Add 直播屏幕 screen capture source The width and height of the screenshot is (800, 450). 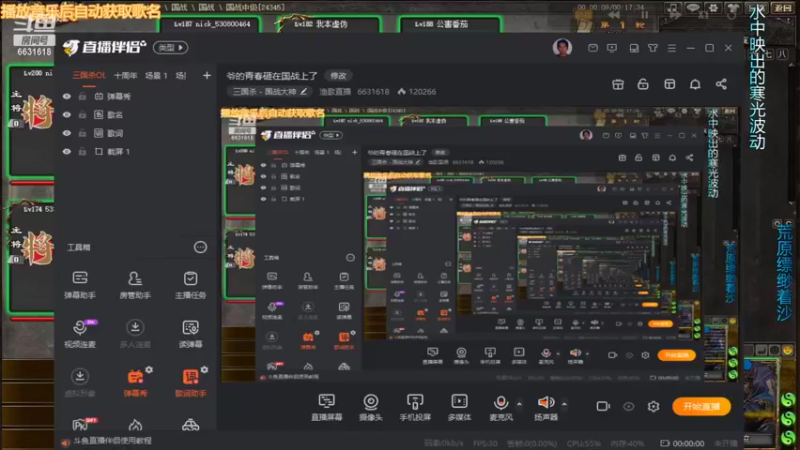point(327,407)
